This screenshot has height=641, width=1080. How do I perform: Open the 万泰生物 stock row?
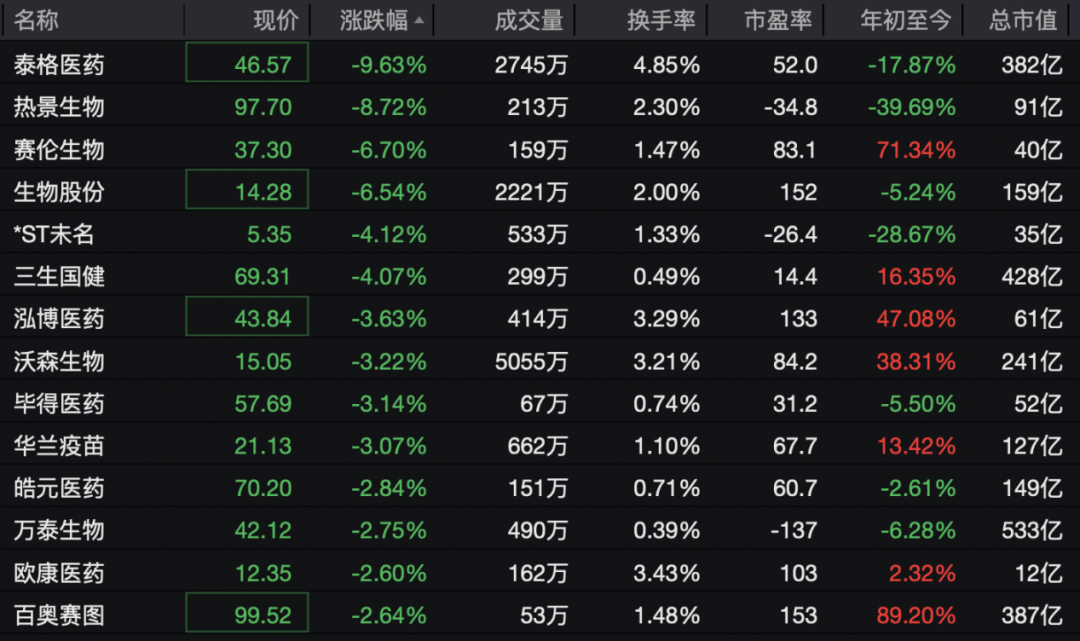[x=540, y=530]
